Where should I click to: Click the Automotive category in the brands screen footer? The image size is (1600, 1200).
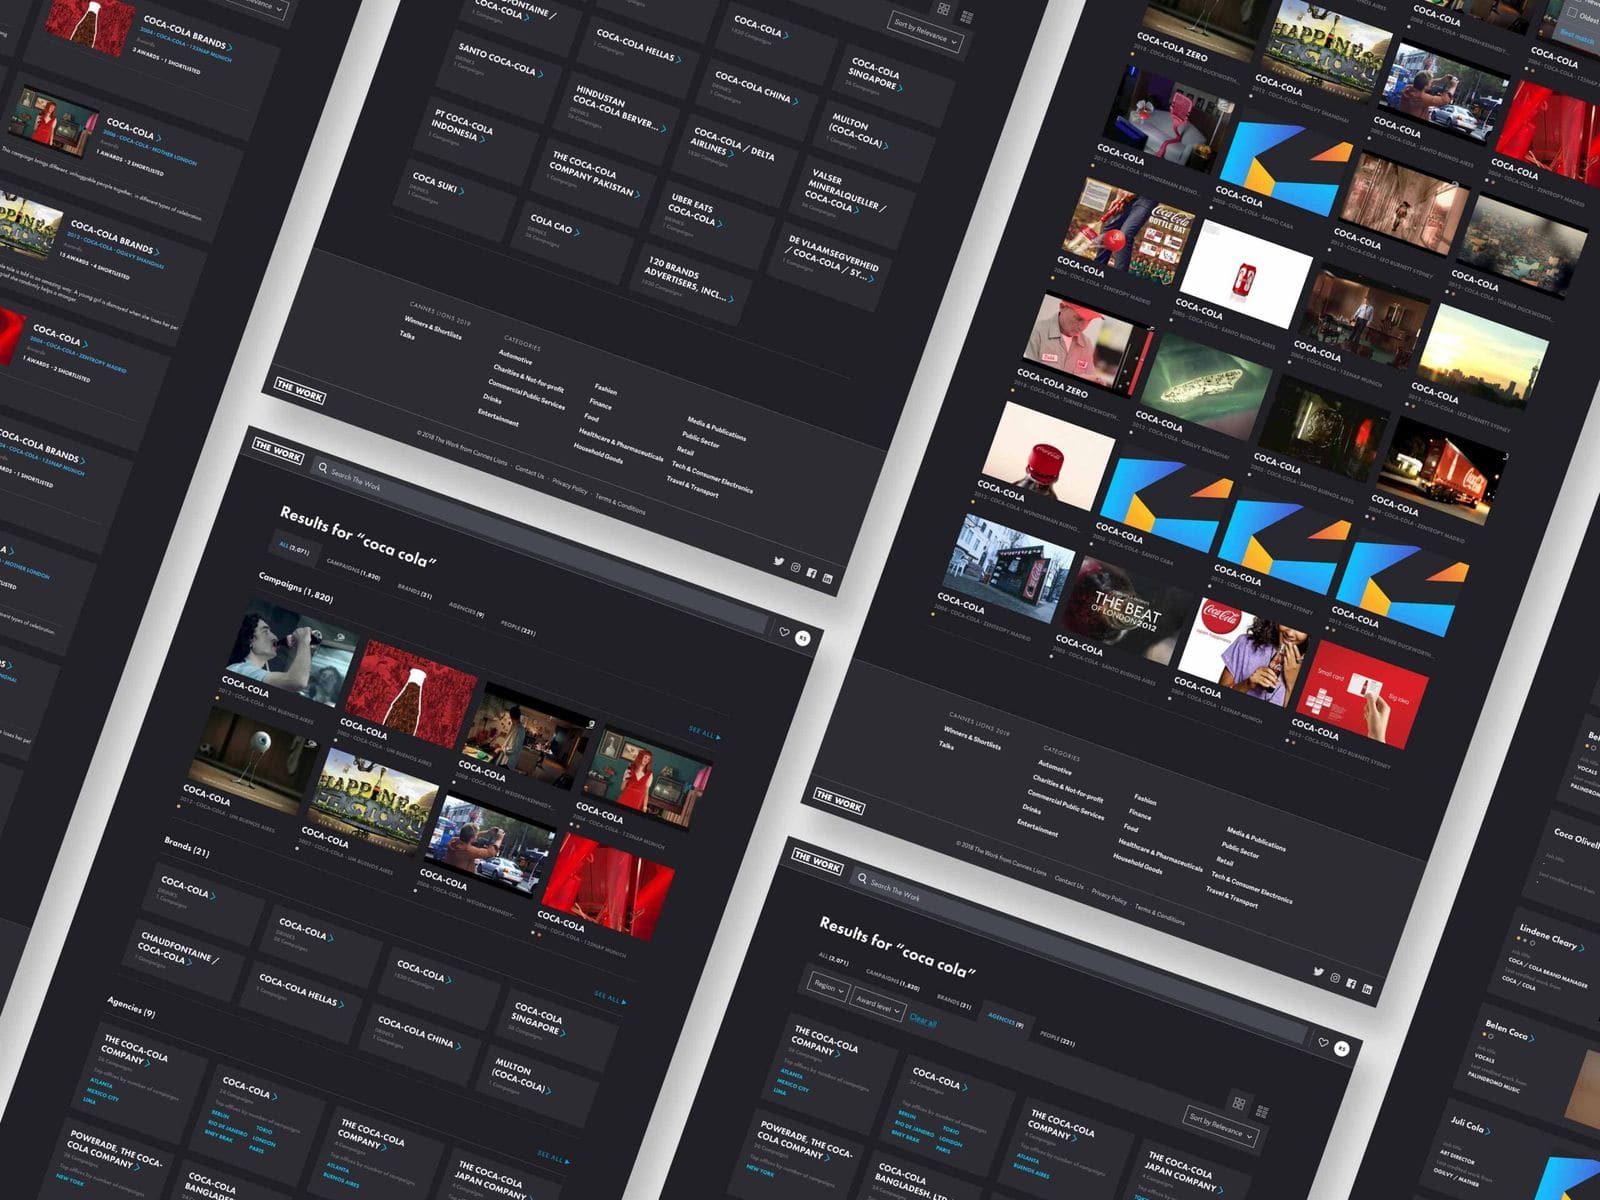click(x=516, y=356)
